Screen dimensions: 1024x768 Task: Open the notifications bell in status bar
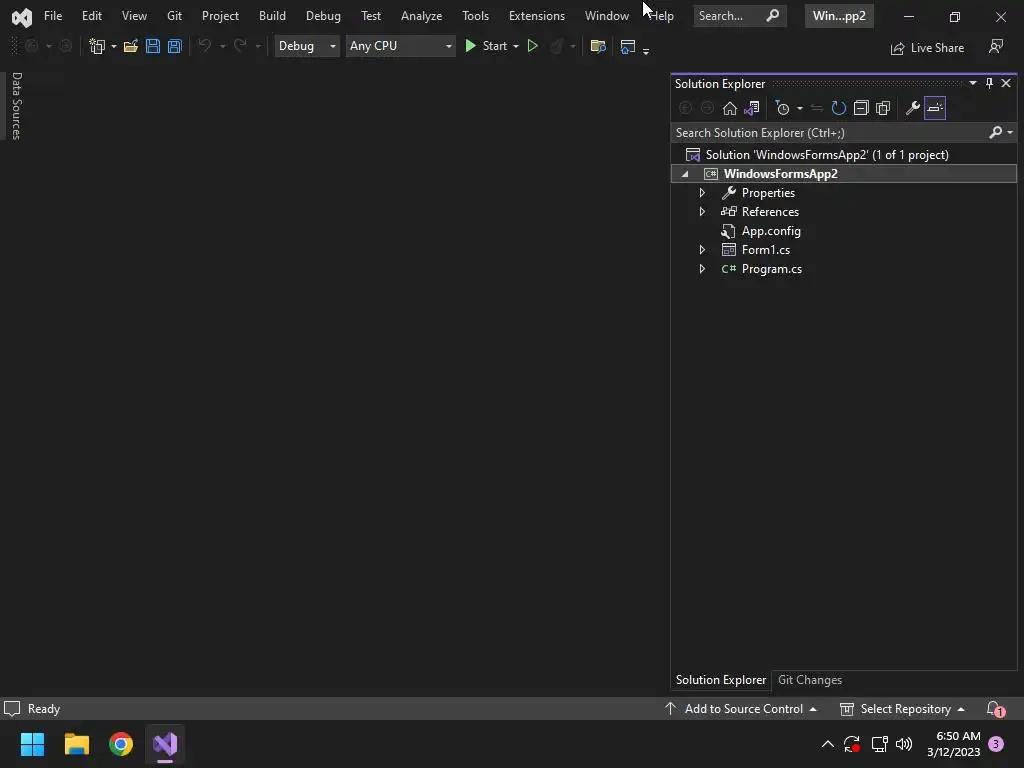click(x=995, y=709)
